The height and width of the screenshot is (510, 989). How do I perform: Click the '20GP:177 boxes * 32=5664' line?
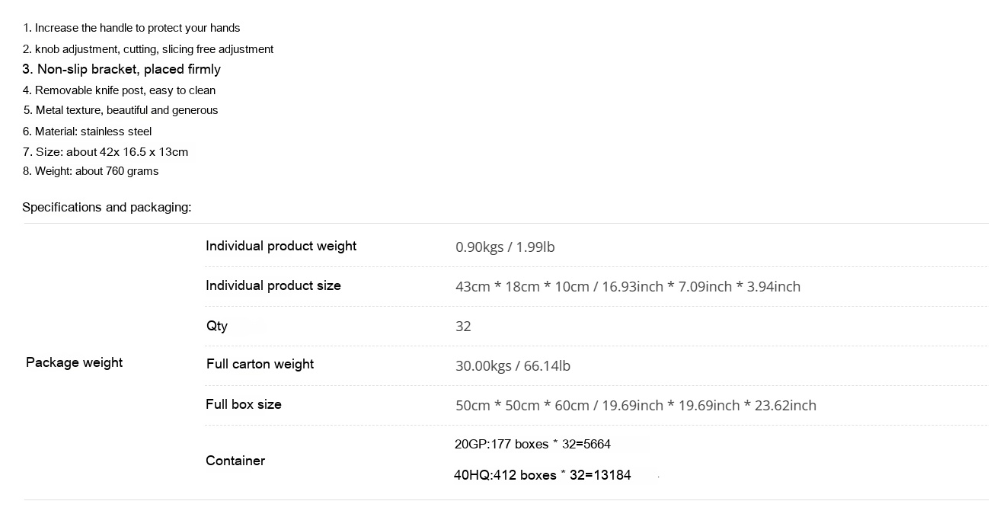(x=532, y=444)
